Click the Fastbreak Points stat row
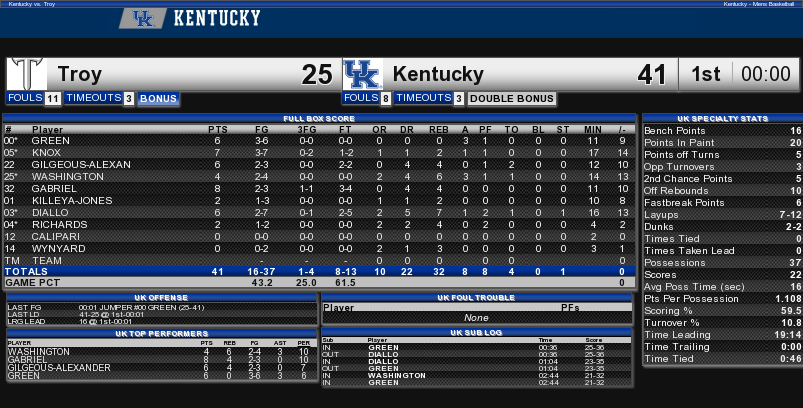The height and width of the screenshot is (408, 803). point(722,202)
